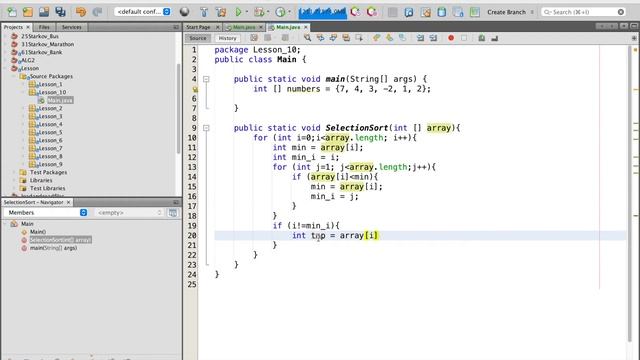Click Find Previous Occurrence icon

point(320,38)
